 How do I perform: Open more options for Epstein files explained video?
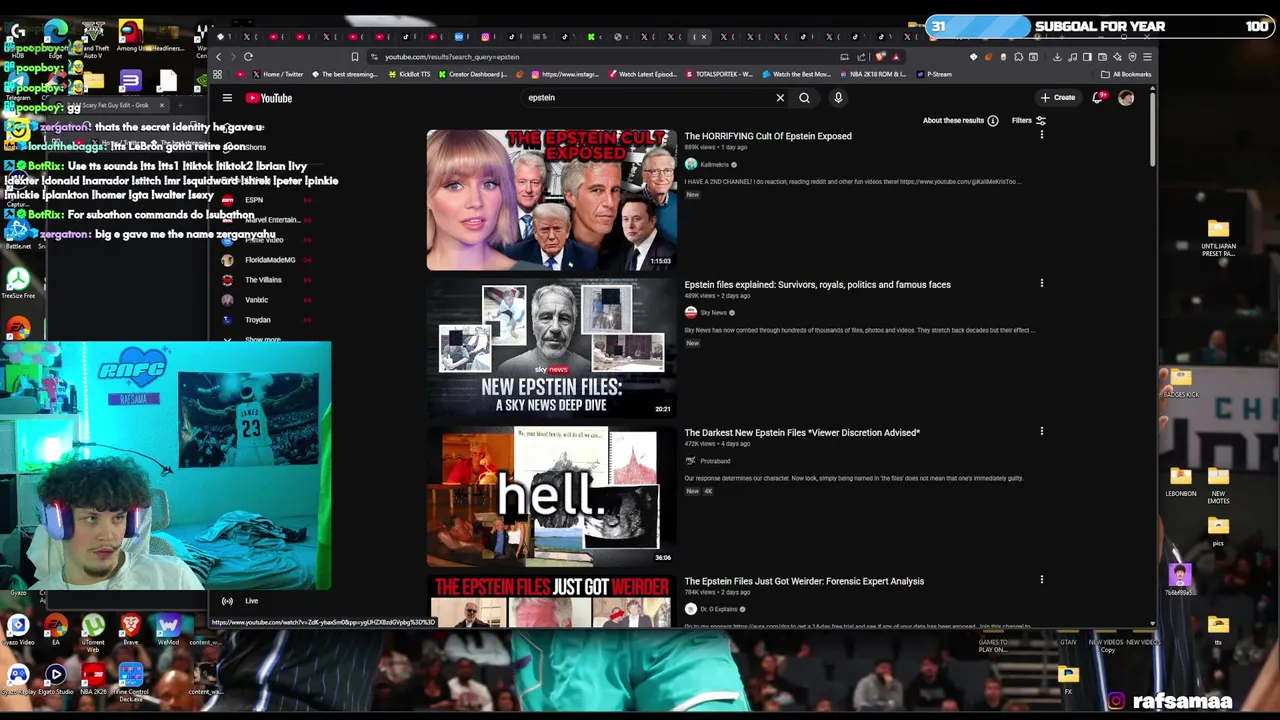click(1041, 284)
